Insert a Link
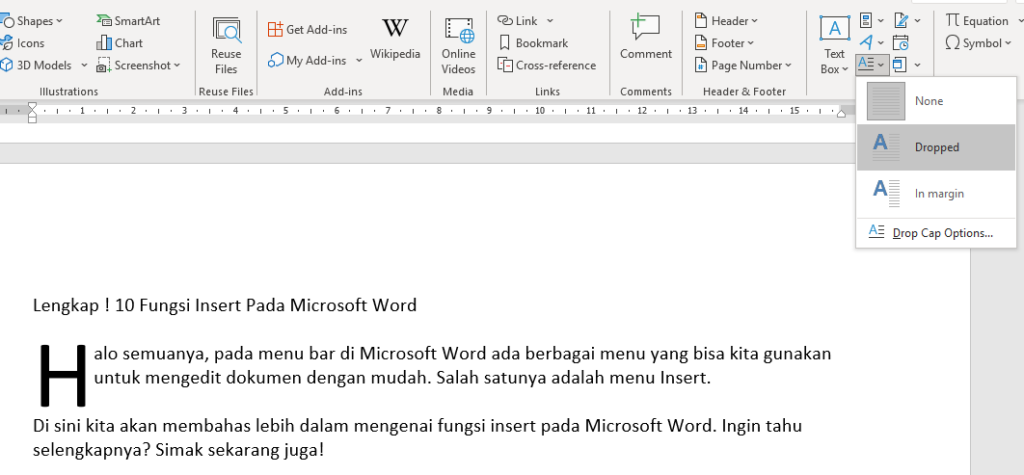 [518, 21]
